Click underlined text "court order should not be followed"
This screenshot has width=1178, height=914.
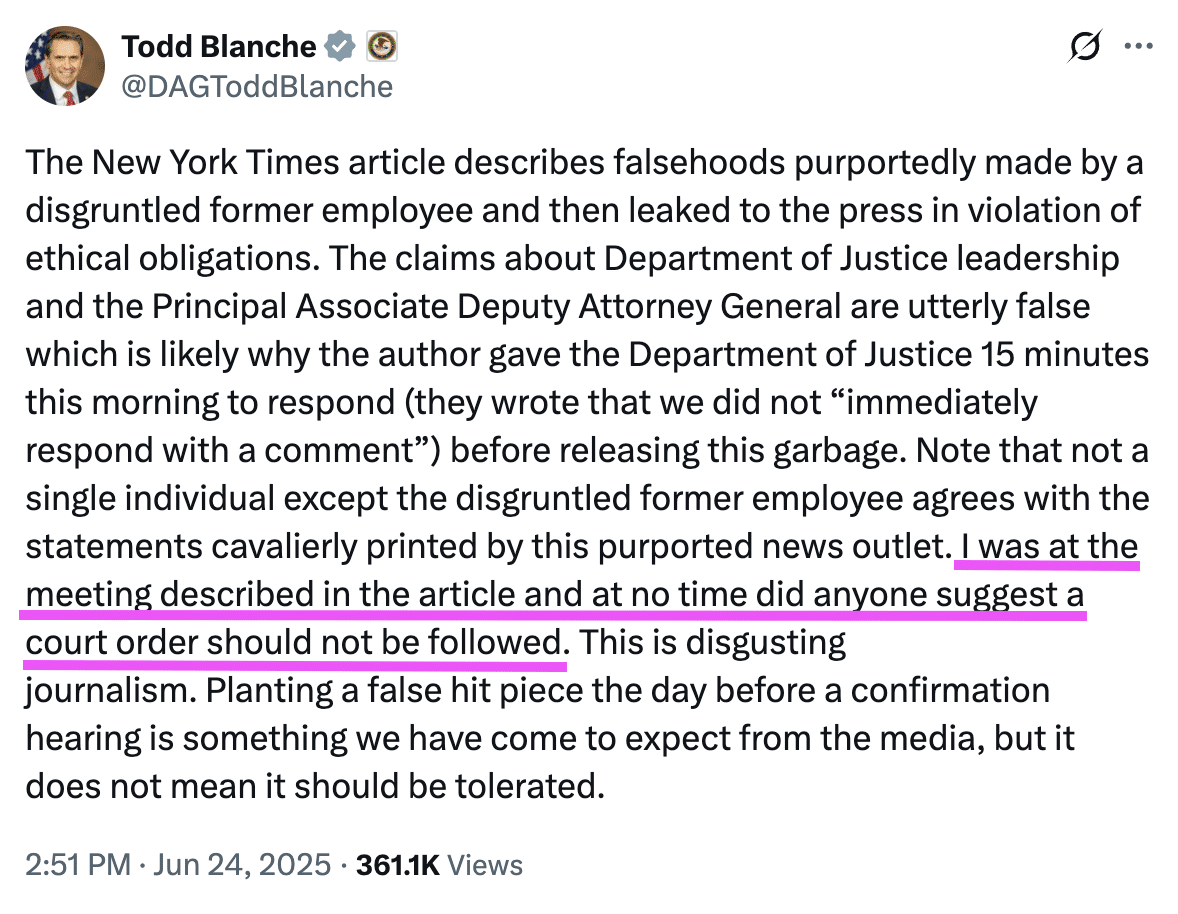tap(294, 643)
